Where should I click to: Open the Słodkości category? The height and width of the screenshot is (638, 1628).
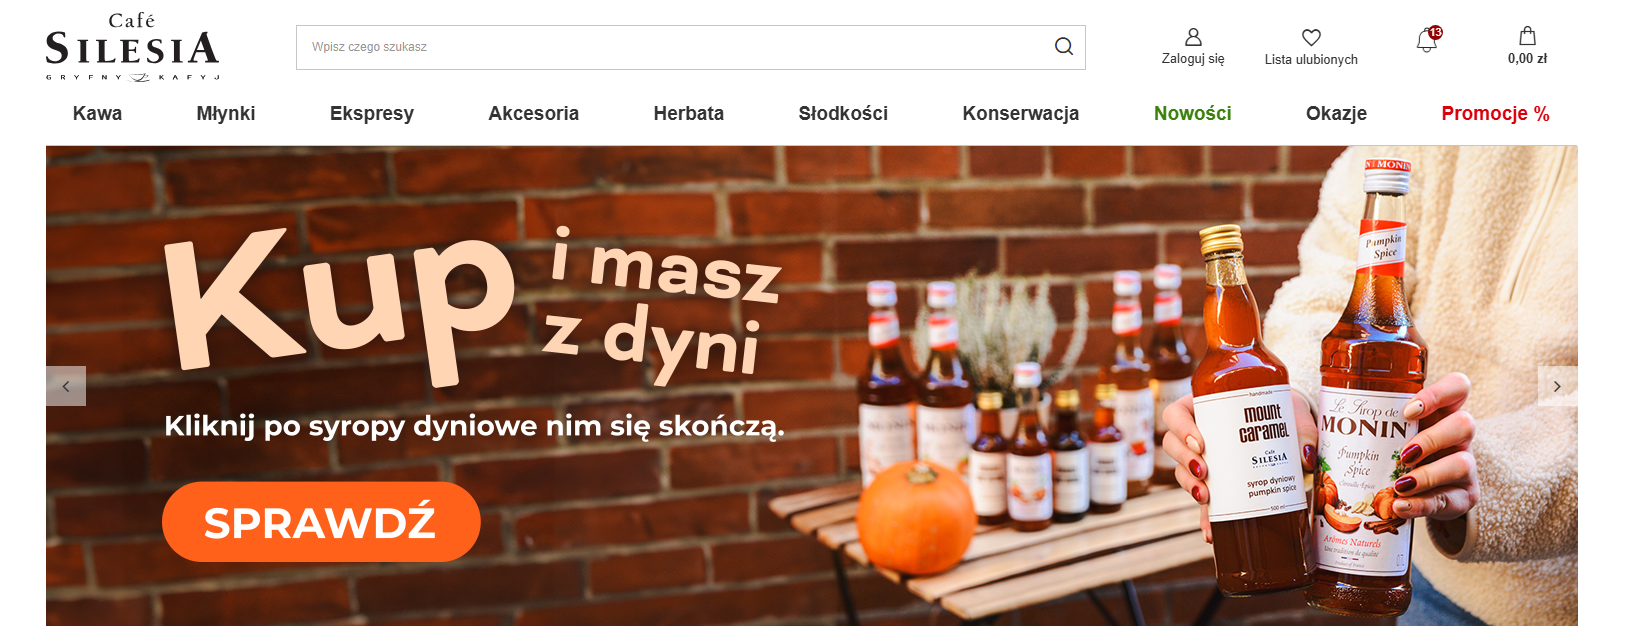(843, 114)
